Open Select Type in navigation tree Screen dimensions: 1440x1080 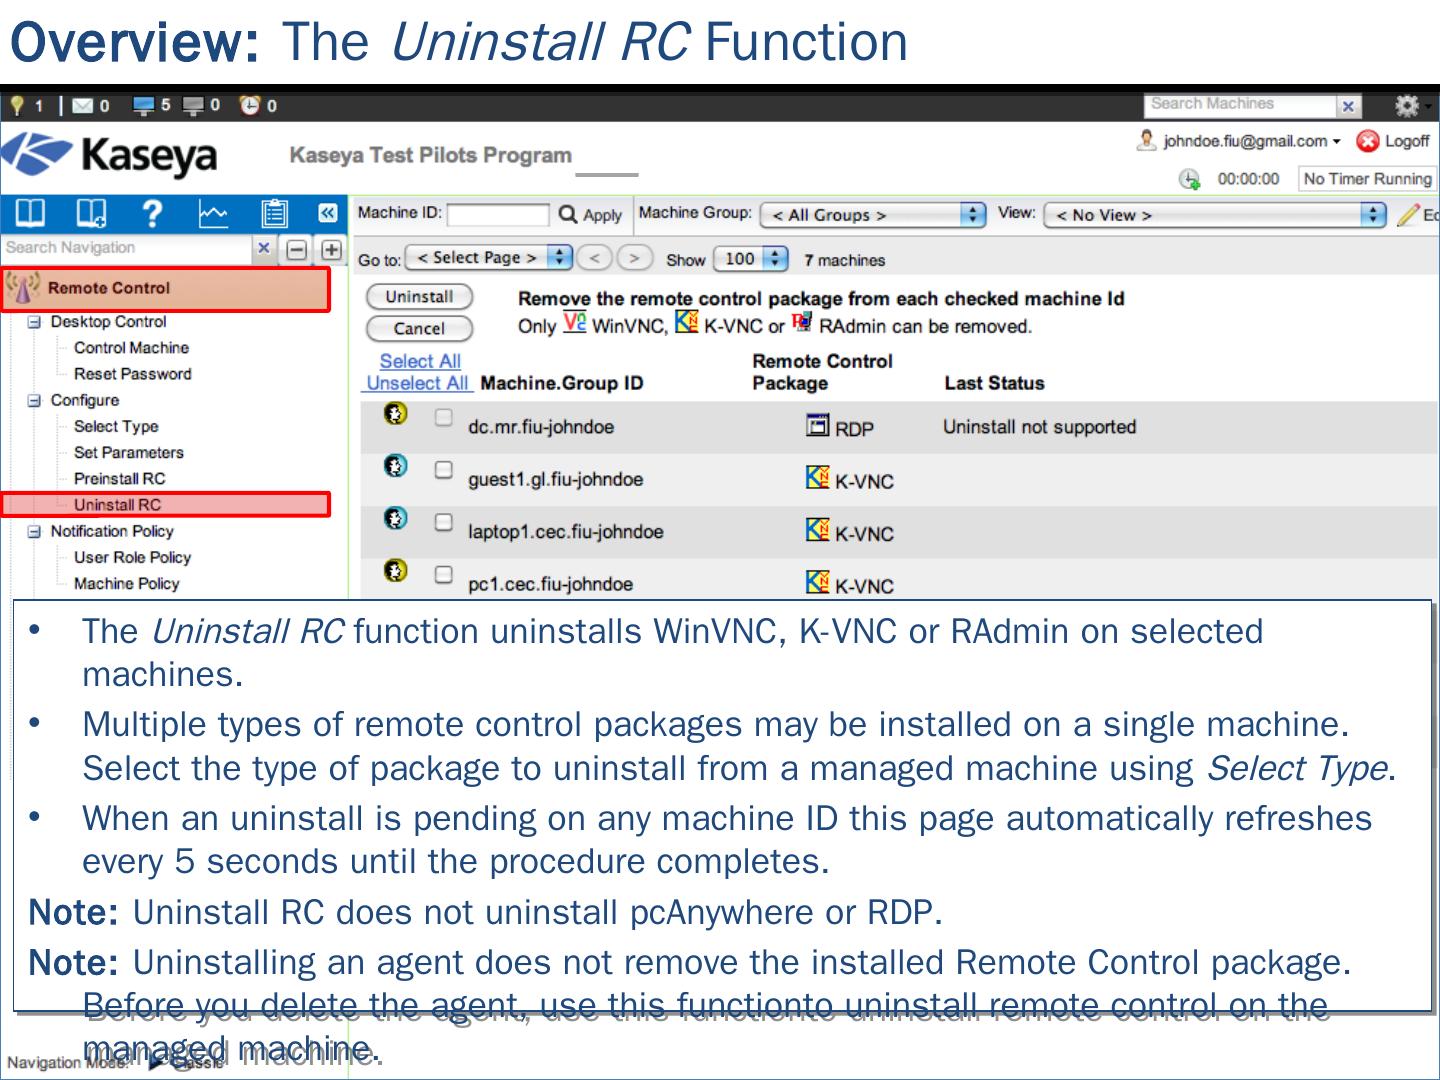(x=116, y=426)
